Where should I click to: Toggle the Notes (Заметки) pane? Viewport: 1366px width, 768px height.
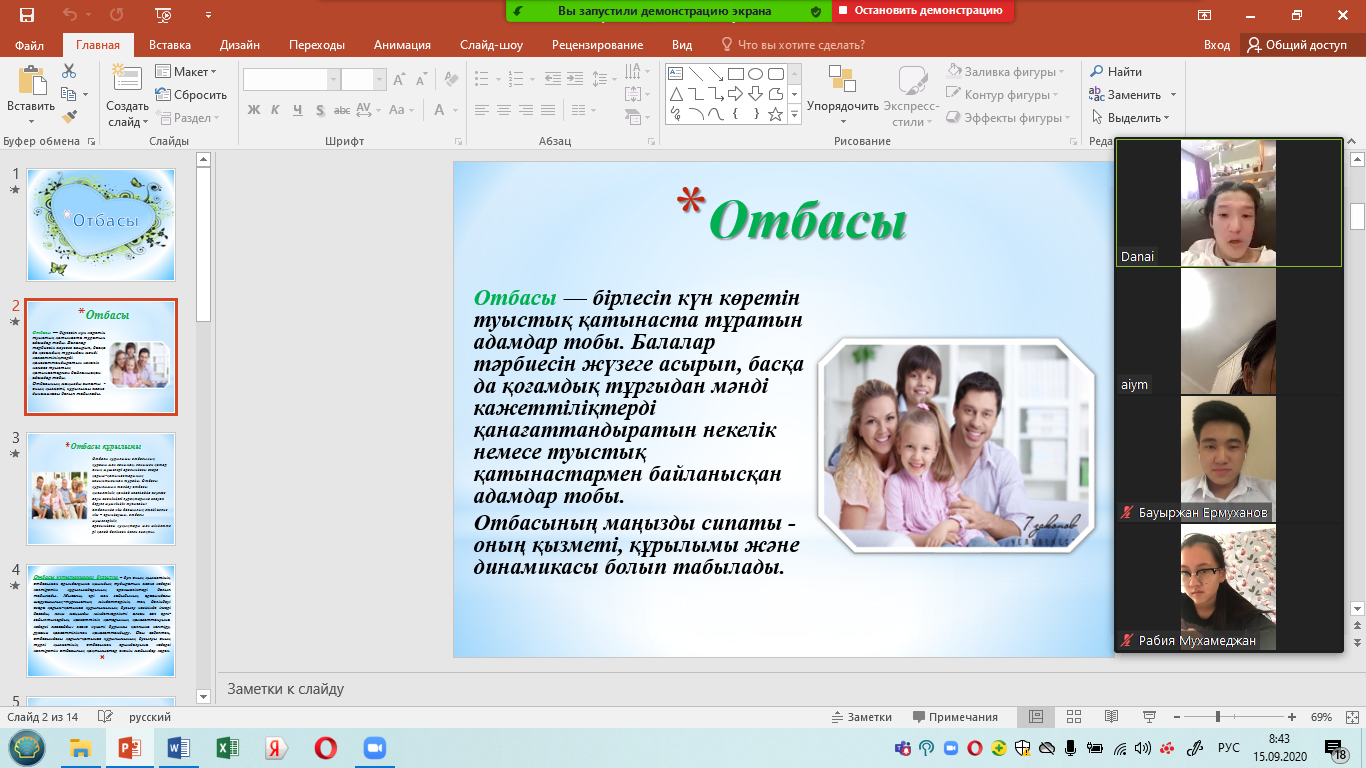coord(862,717)
